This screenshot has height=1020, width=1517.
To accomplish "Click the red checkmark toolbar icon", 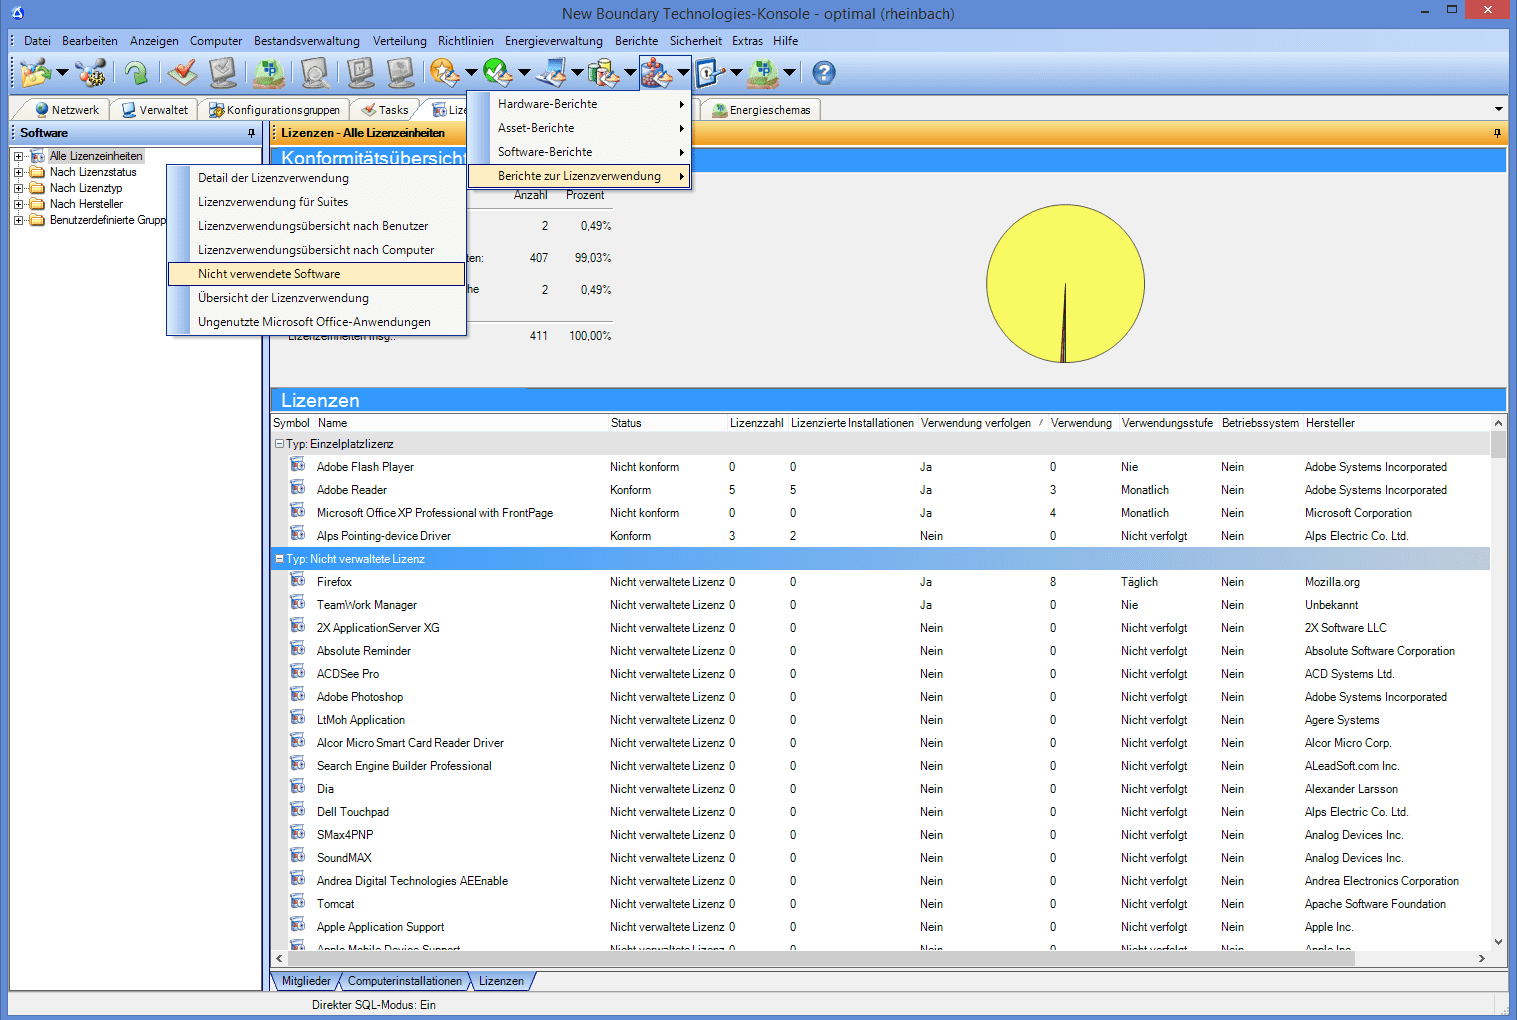I will click(182, 73).
